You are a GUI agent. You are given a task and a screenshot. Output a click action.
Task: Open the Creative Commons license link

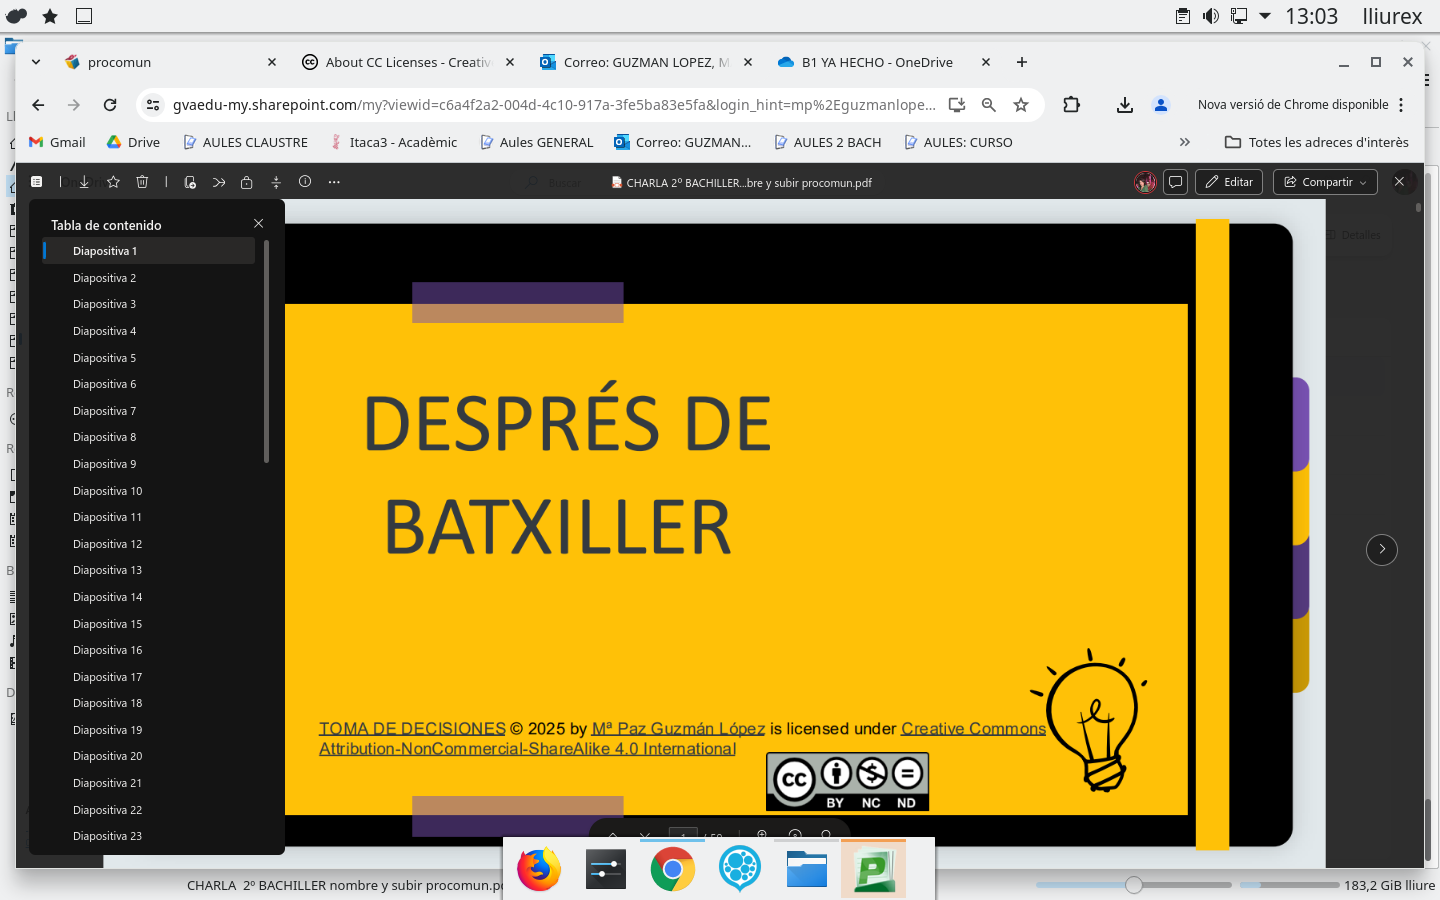(x=972, y=729)
